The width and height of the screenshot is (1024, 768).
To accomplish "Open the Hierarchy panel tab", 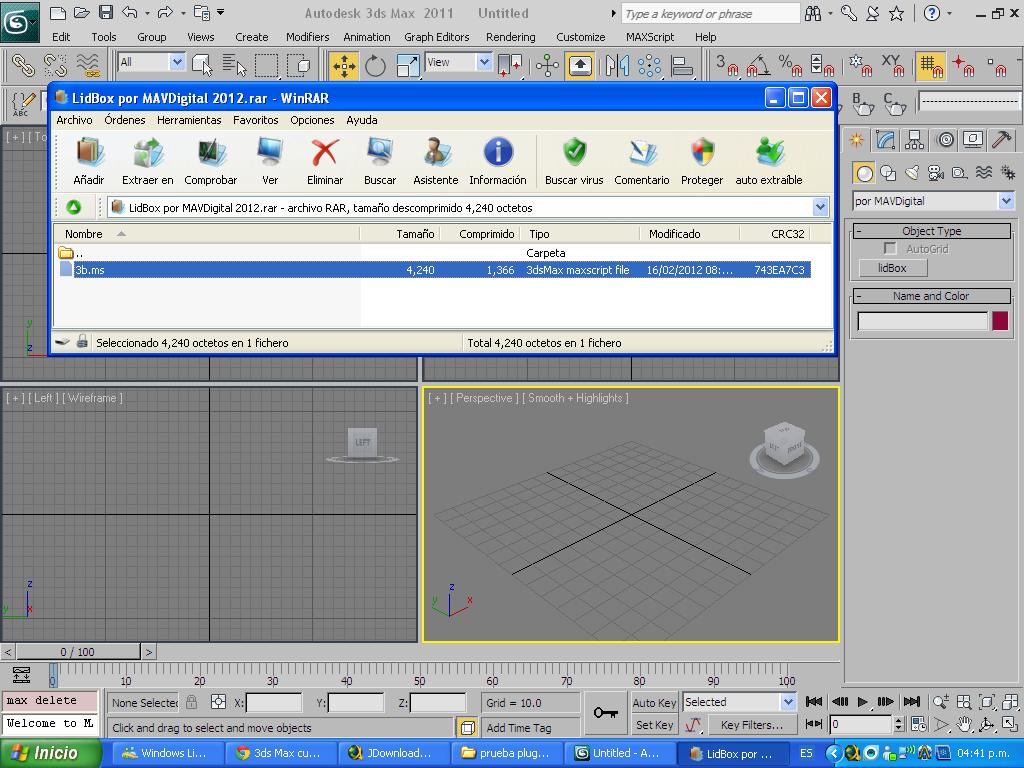I will [915, 140].
